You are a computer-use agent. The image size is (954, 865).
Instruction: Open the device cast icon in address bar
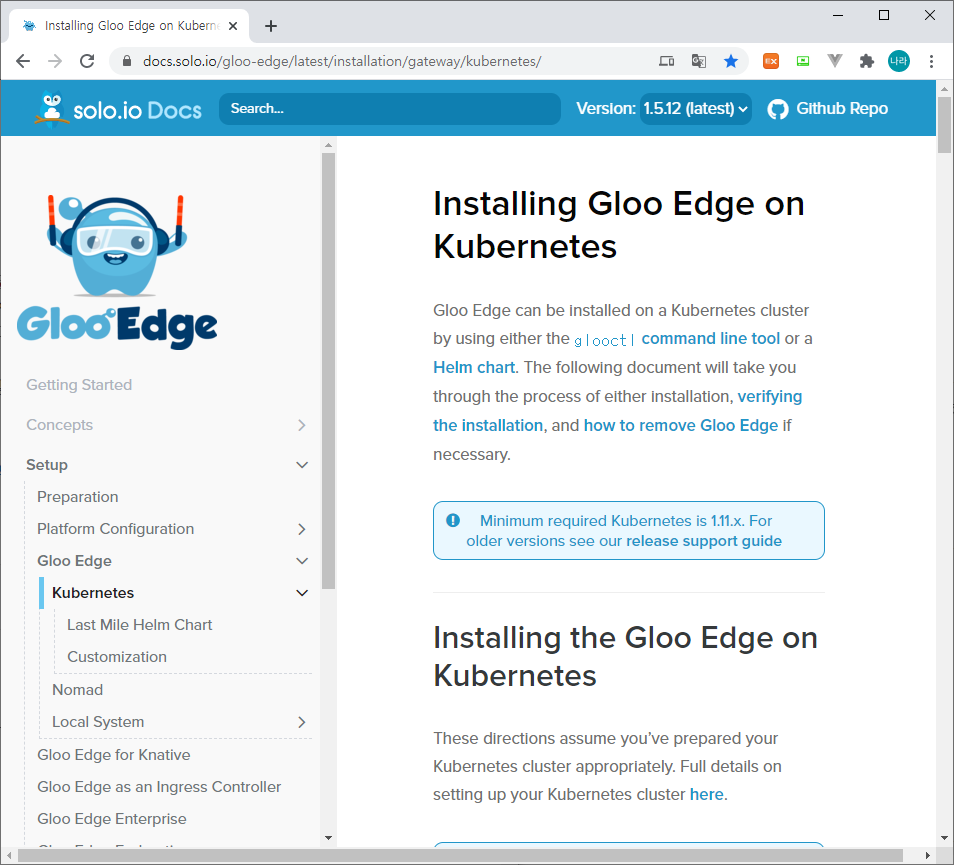(x=667, y=61)
